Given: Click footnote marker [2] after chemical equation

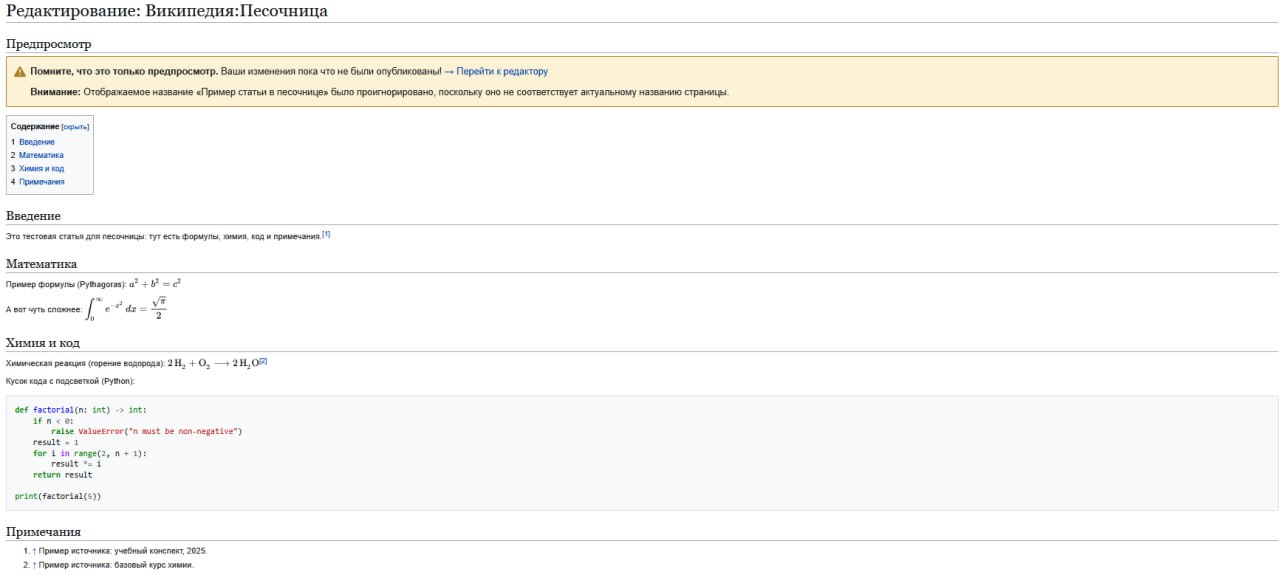Looking at the screenshot, I should click(x=263, y=361).
